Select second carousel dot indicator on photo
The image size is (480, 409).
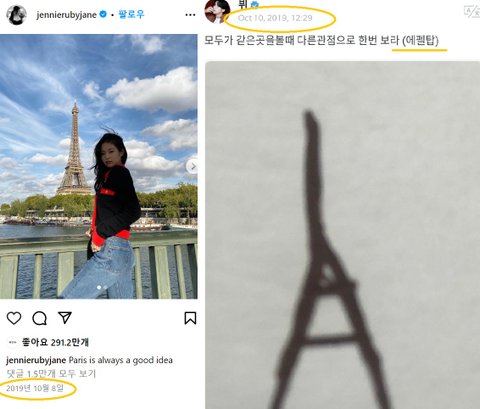[x=105, y=287]
